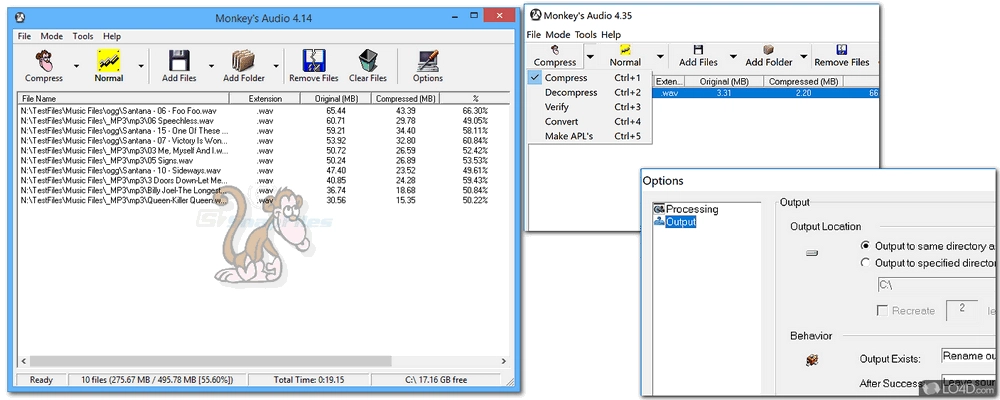Click Add Files floppy icon in 4.14 toolbar
The height and width of the screenshot is (400, 1000).
tap(179, 61)
